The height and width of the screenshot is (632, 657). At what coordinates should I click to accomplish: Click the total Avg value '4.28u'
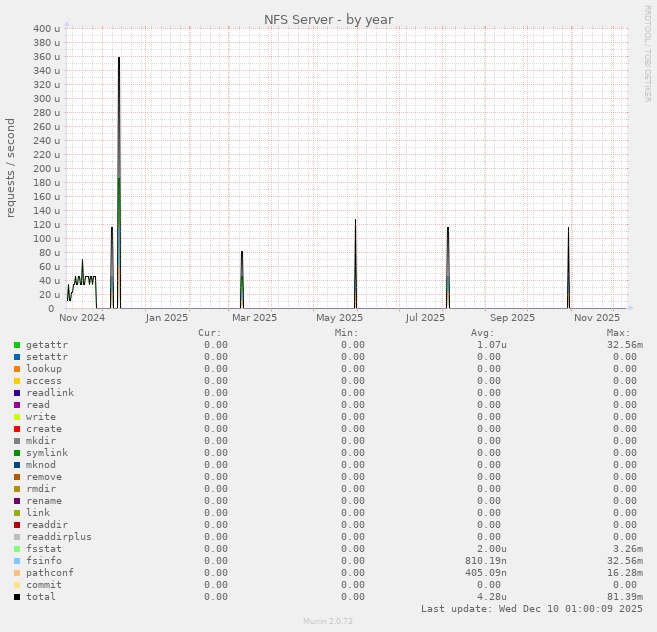492,597
